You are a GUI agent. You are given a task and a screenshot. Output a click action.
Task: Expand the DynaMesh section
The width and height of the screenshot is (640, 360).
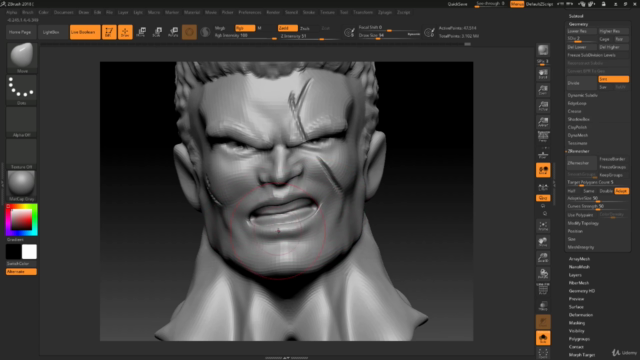tap(578, 136)
